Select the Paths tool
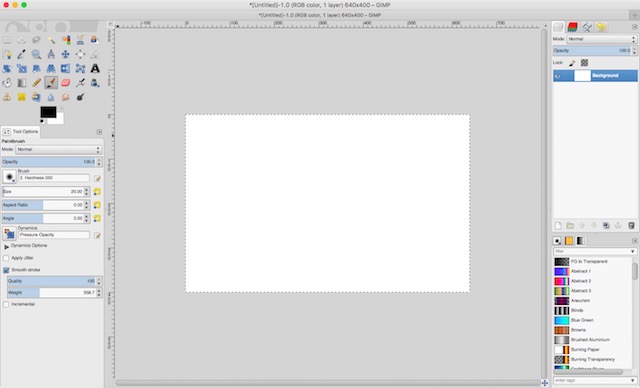This screenshot has width=640, height=388. 7,54
